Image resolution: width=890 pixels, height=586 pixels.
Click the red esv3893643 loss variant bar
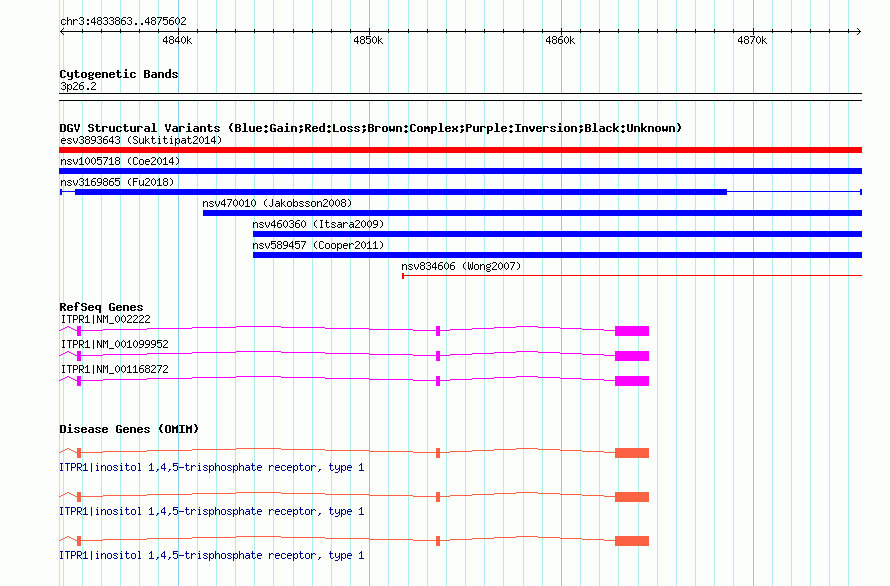click(x=460, y=150)
